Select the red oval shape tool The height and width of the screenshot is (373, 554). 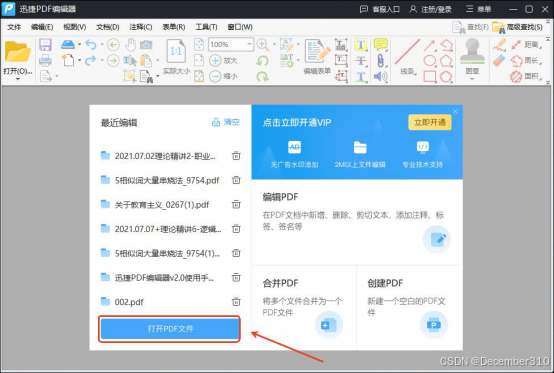(x=430, y=61)
